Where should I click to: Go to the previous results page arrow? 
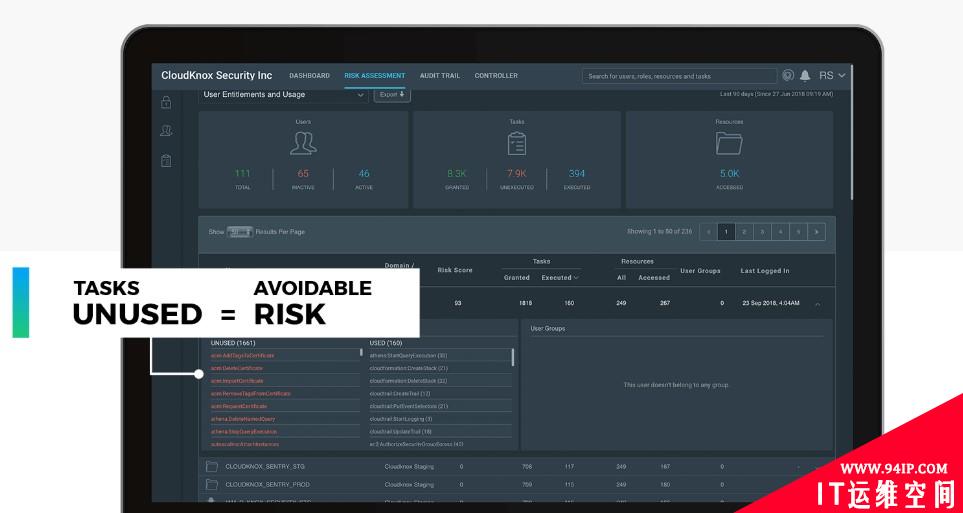pos(709,232)
